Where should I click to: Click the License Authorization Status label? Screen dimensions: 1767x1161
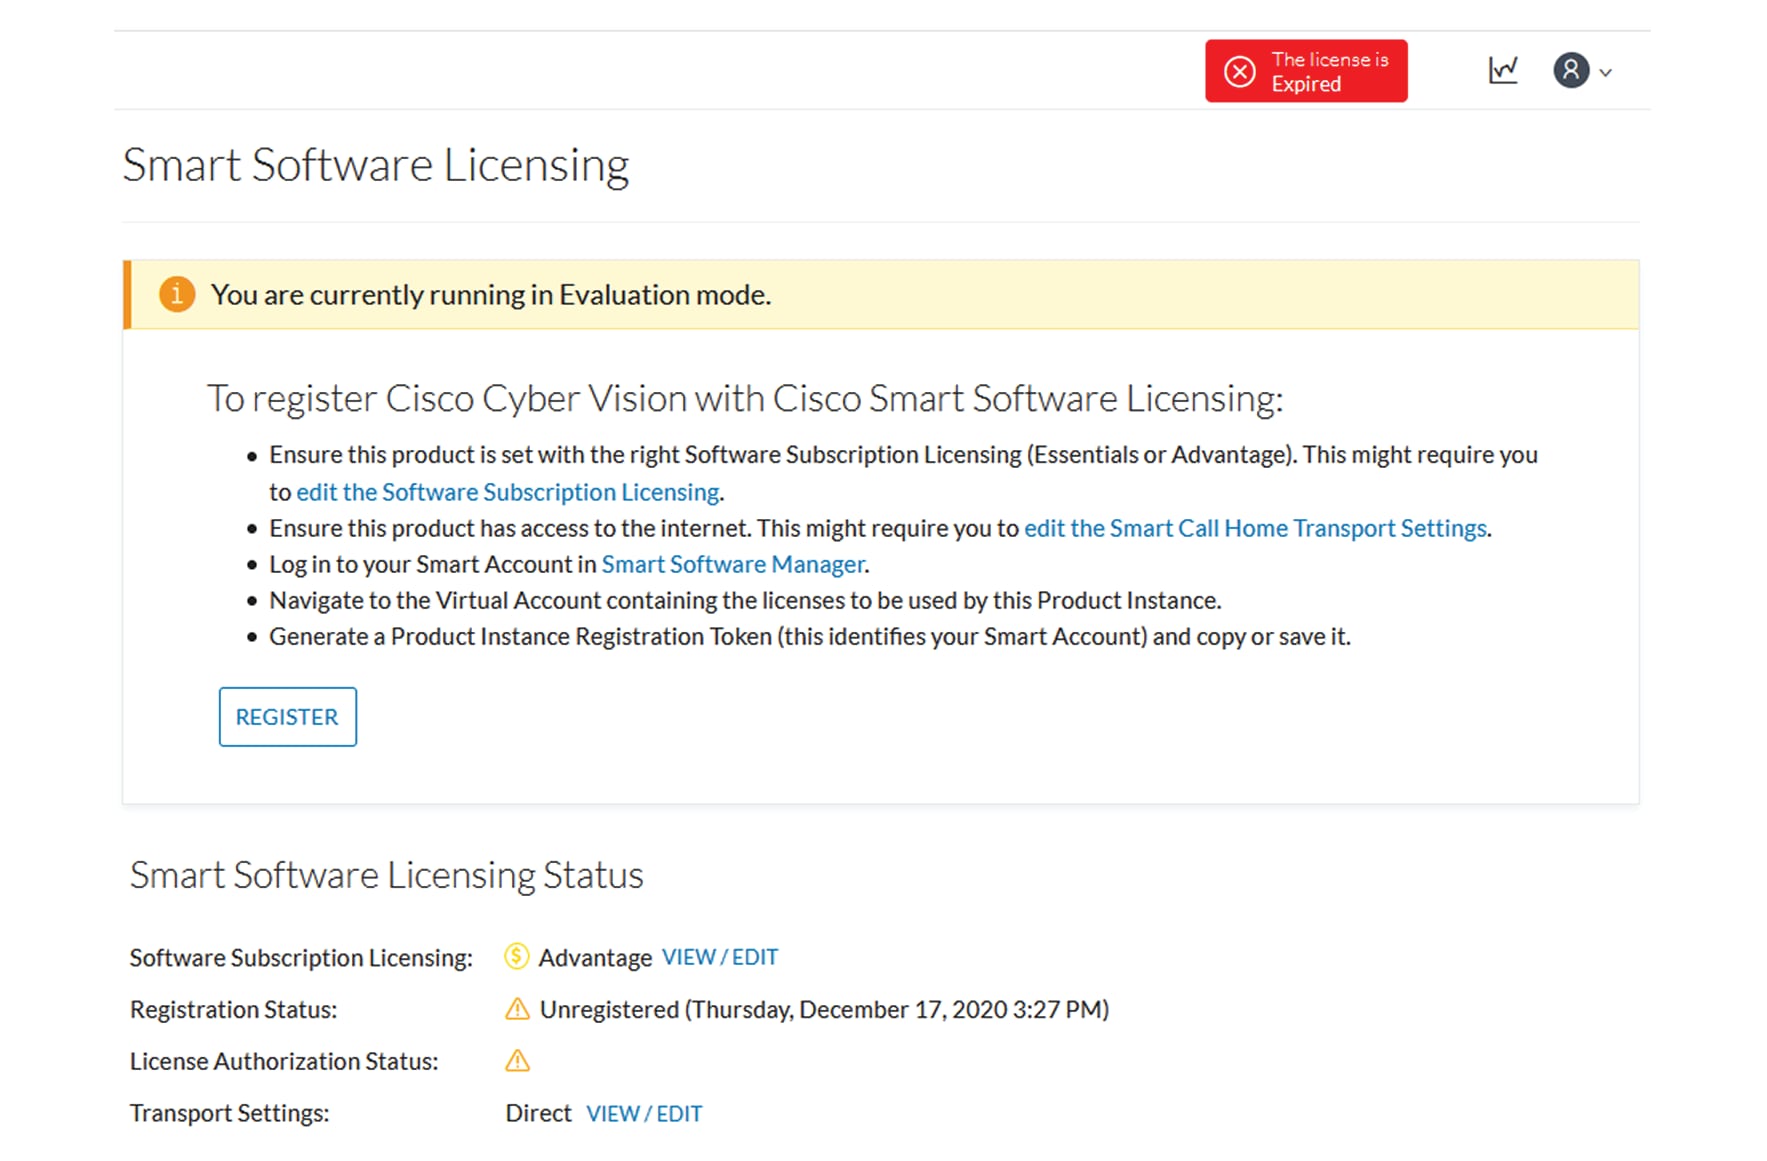coord(284,1061)
